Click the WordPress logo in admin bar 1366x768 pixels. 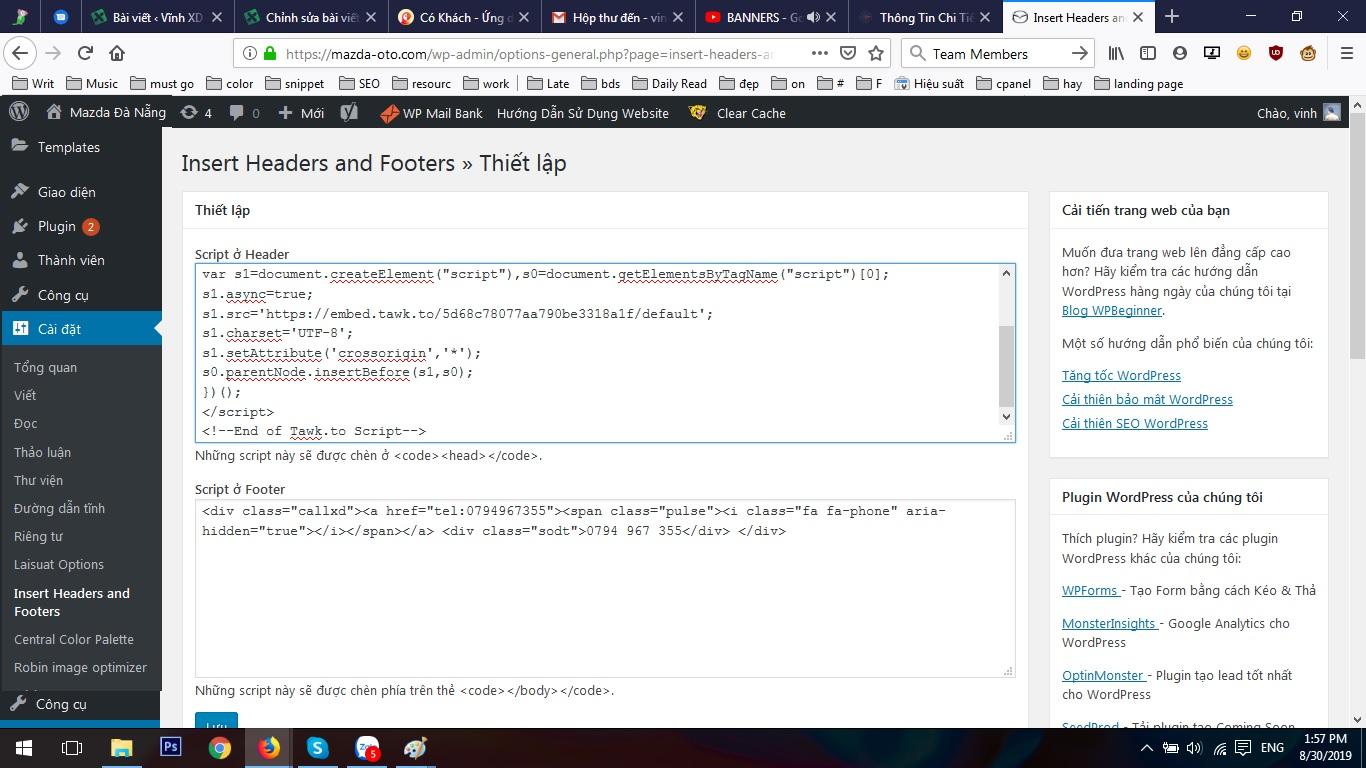(18, 113)
